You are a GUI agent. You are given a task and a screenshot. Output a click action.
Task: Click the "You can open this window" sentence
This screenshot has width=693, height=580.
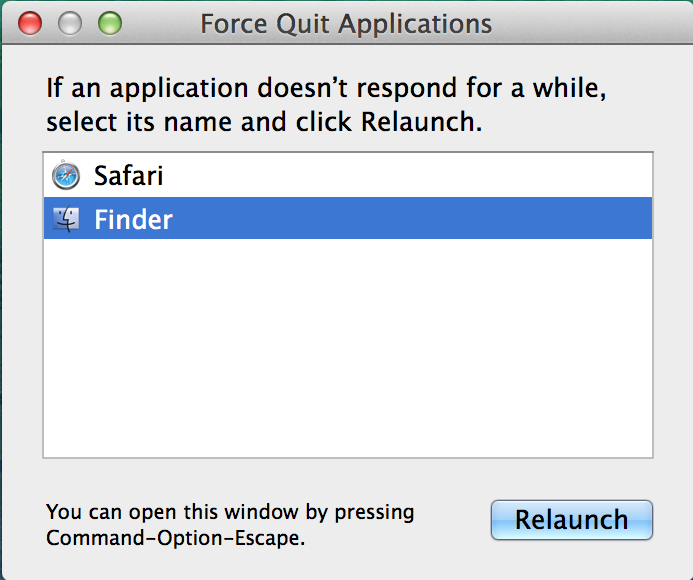(x=230, y=512)
